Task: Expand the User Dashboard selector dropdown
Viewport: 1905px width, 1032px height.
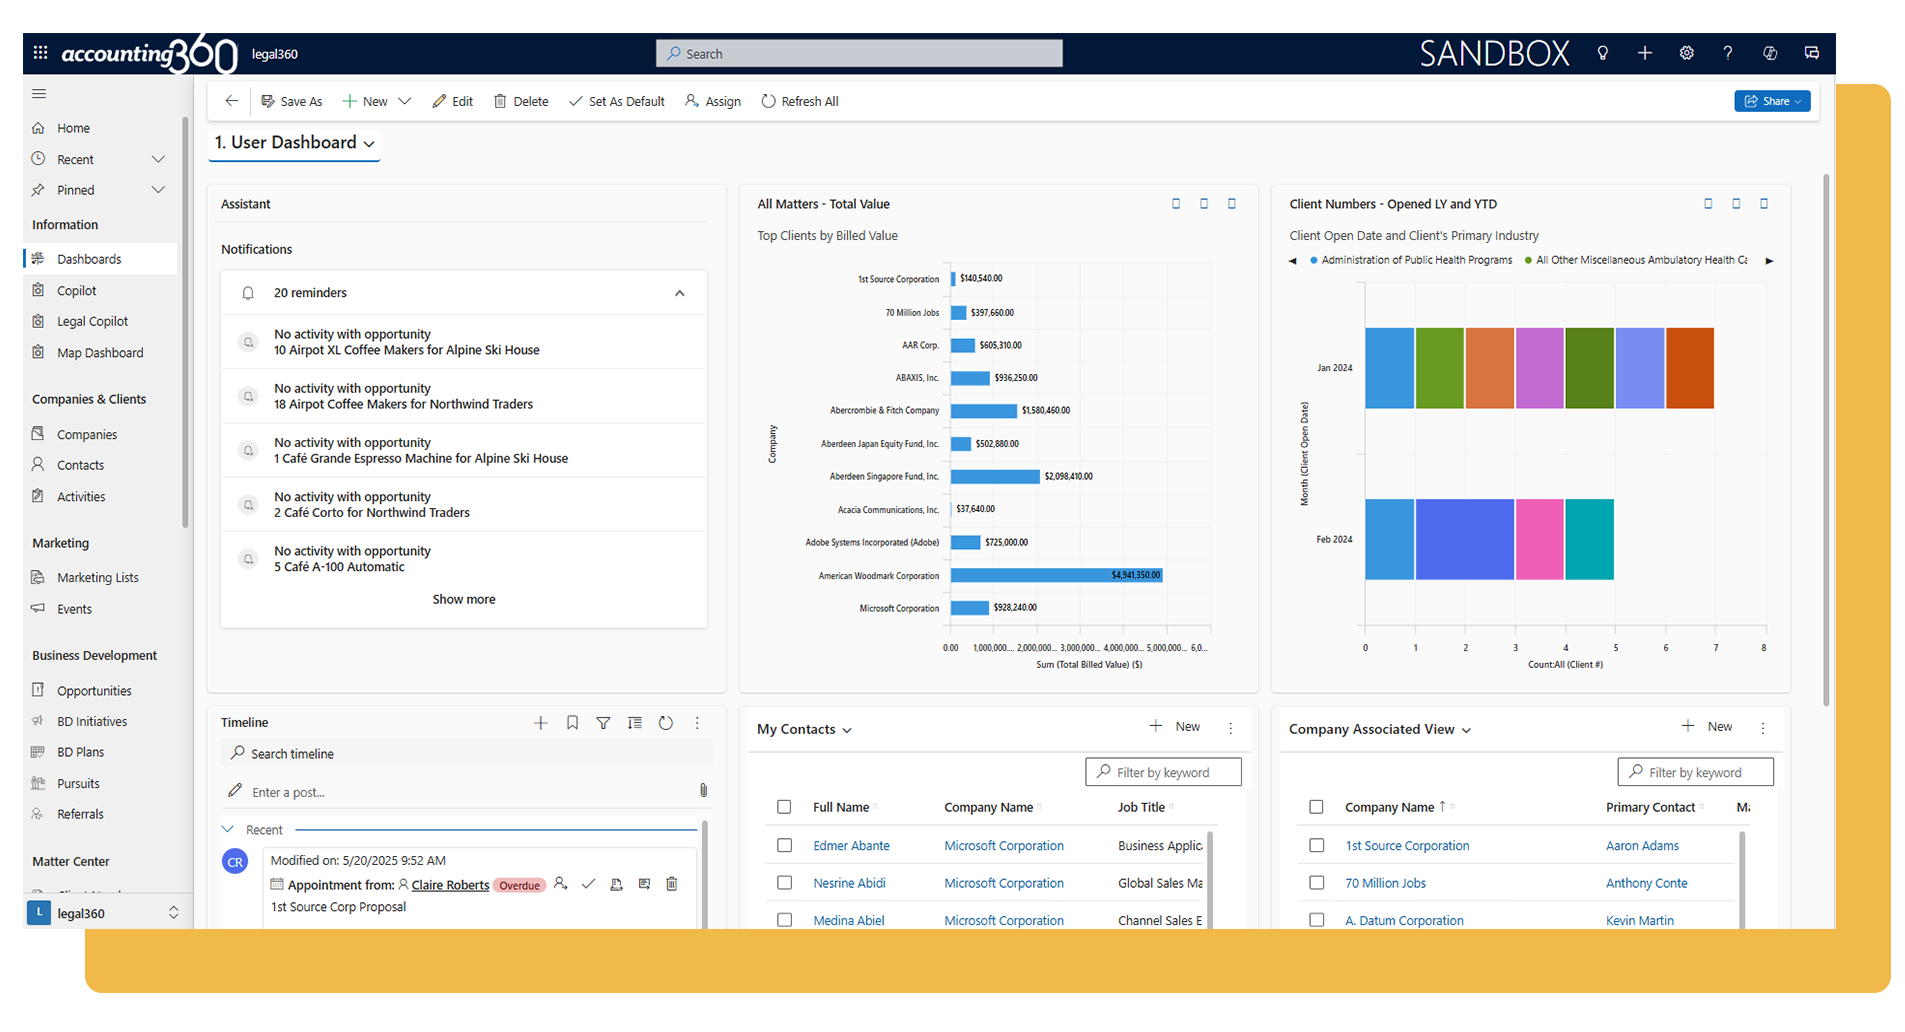Action: tap(369, 144)
